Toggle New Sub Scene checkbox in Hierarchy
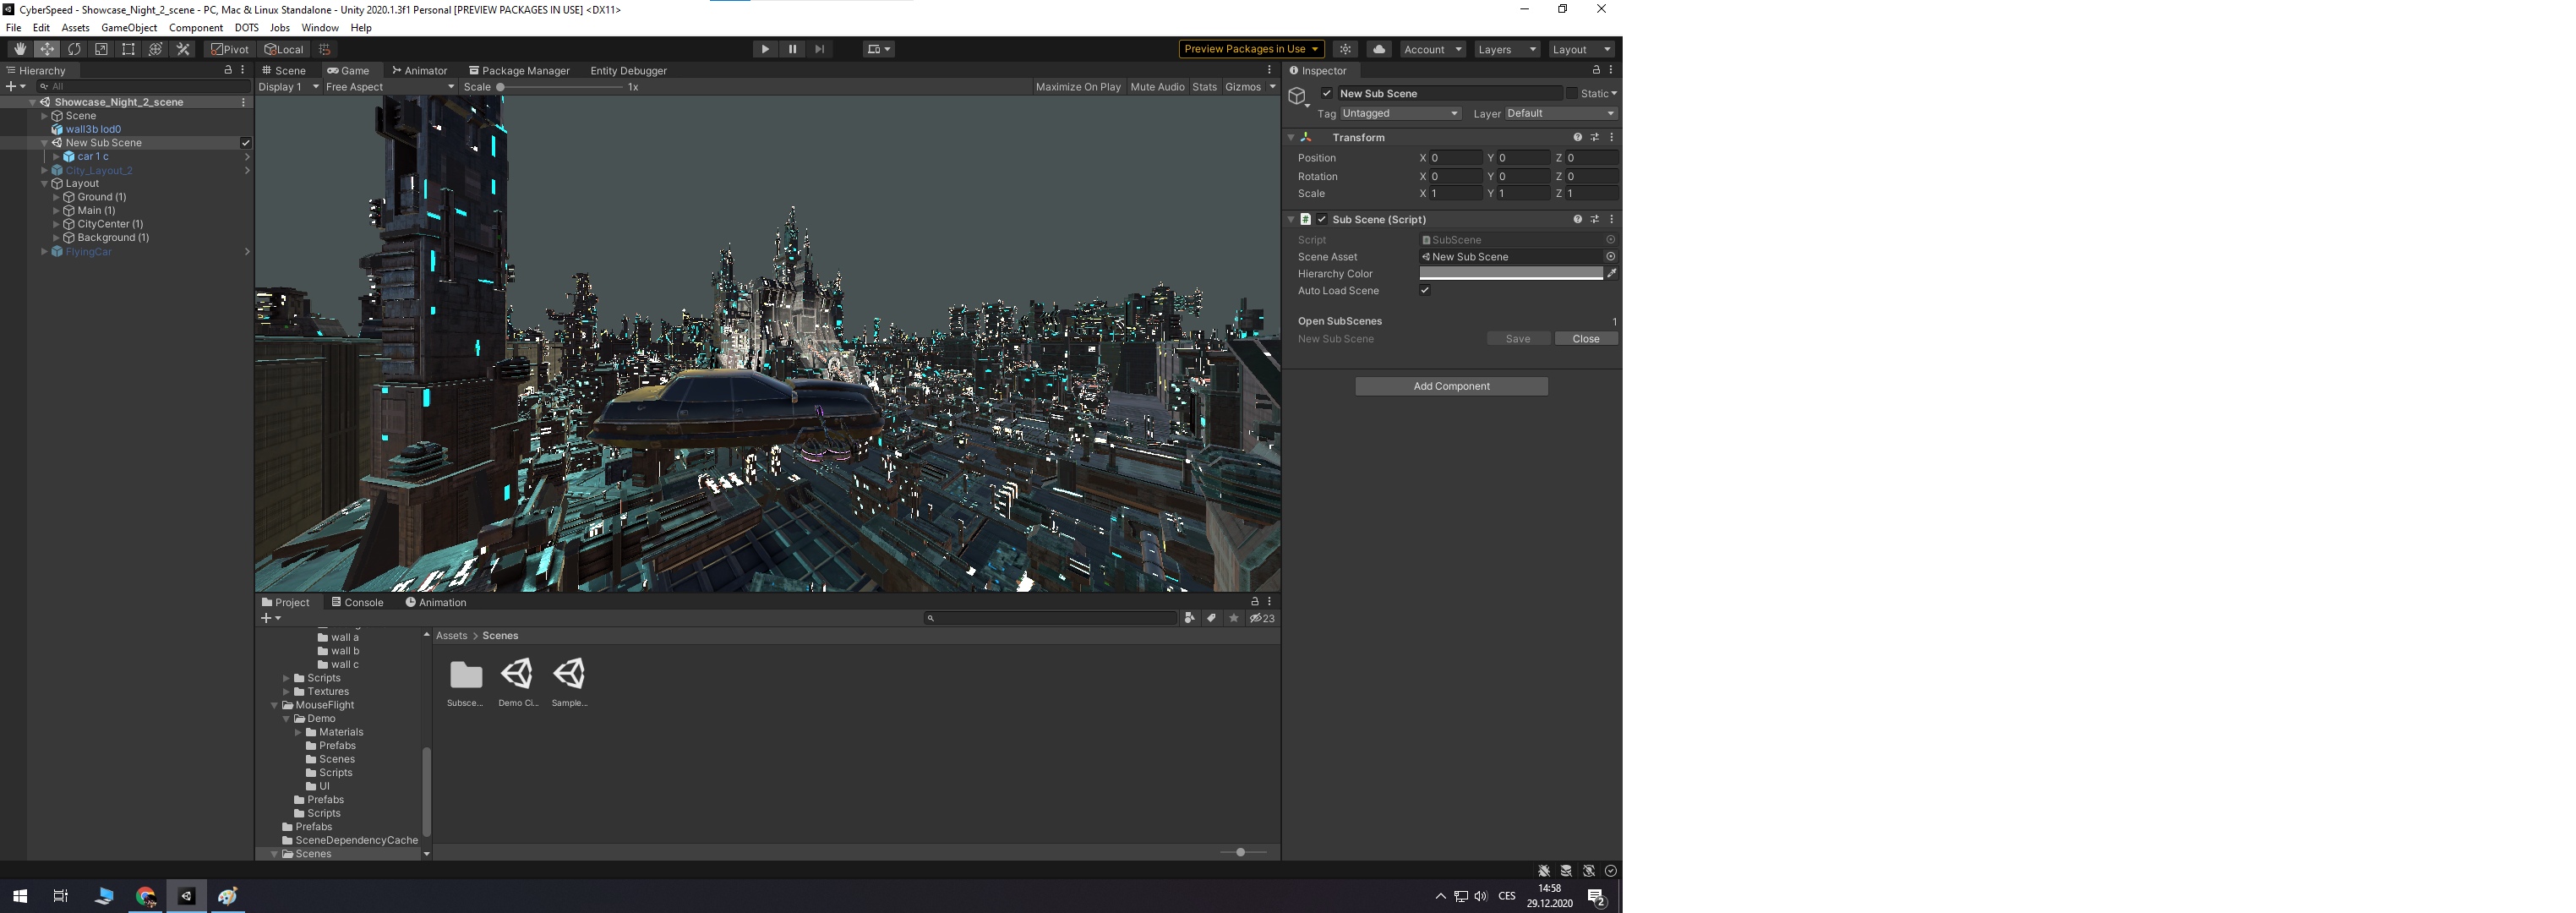Image resolution: width=2576 pixels, height=913 pixels. [x=246, y=143]
